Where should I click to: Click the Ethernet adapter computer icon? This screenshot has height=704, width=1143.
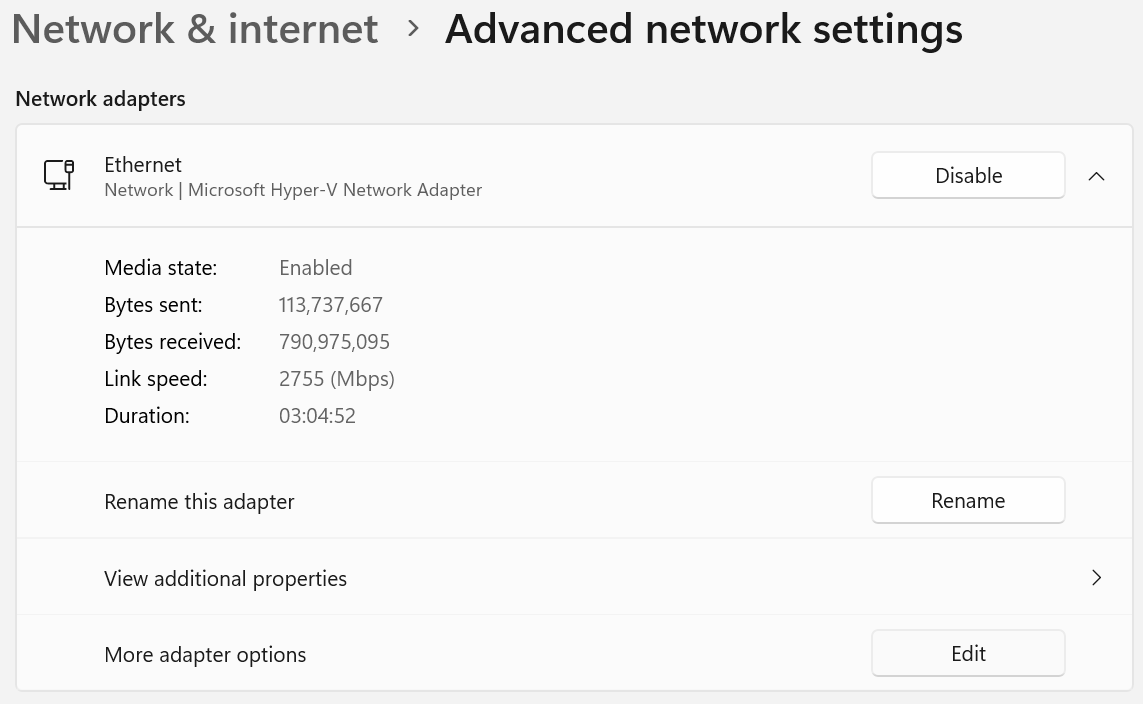click(x=59, y=175)
